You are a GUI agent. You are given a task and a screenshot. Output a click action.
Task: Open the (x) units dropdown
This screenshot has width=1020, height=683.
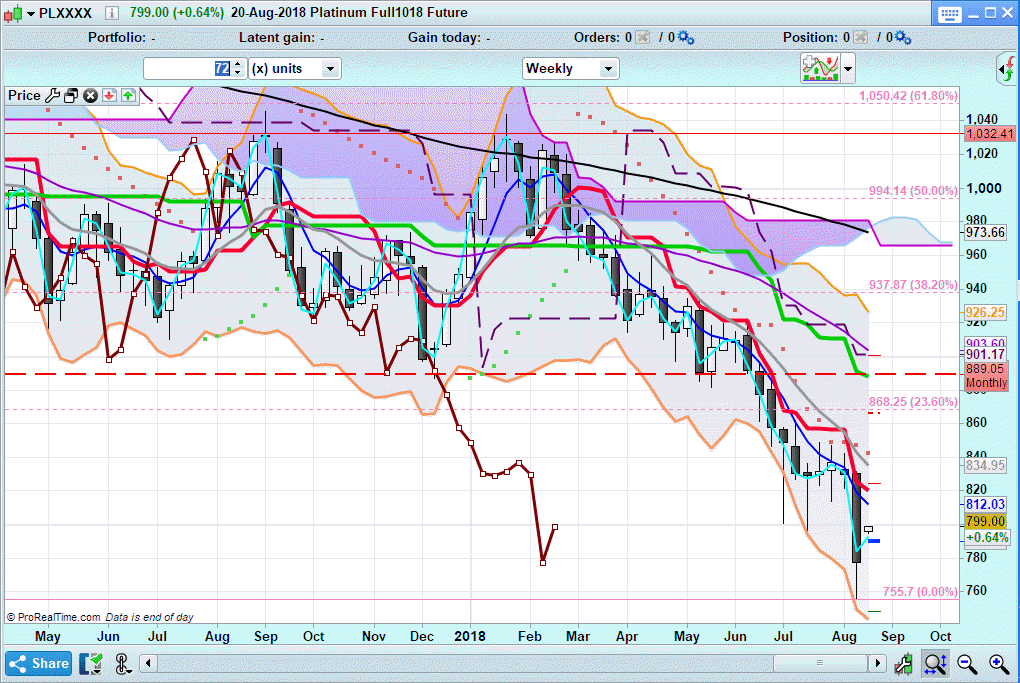point(295,68)
